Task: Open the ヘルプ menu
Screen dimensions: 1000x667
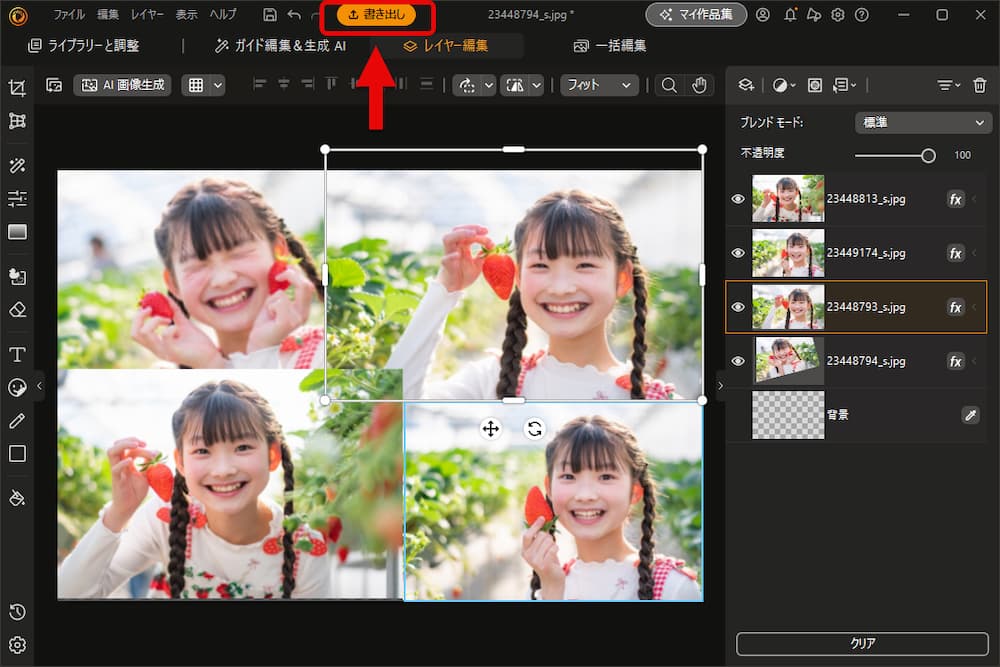Action: pos(223,15)
